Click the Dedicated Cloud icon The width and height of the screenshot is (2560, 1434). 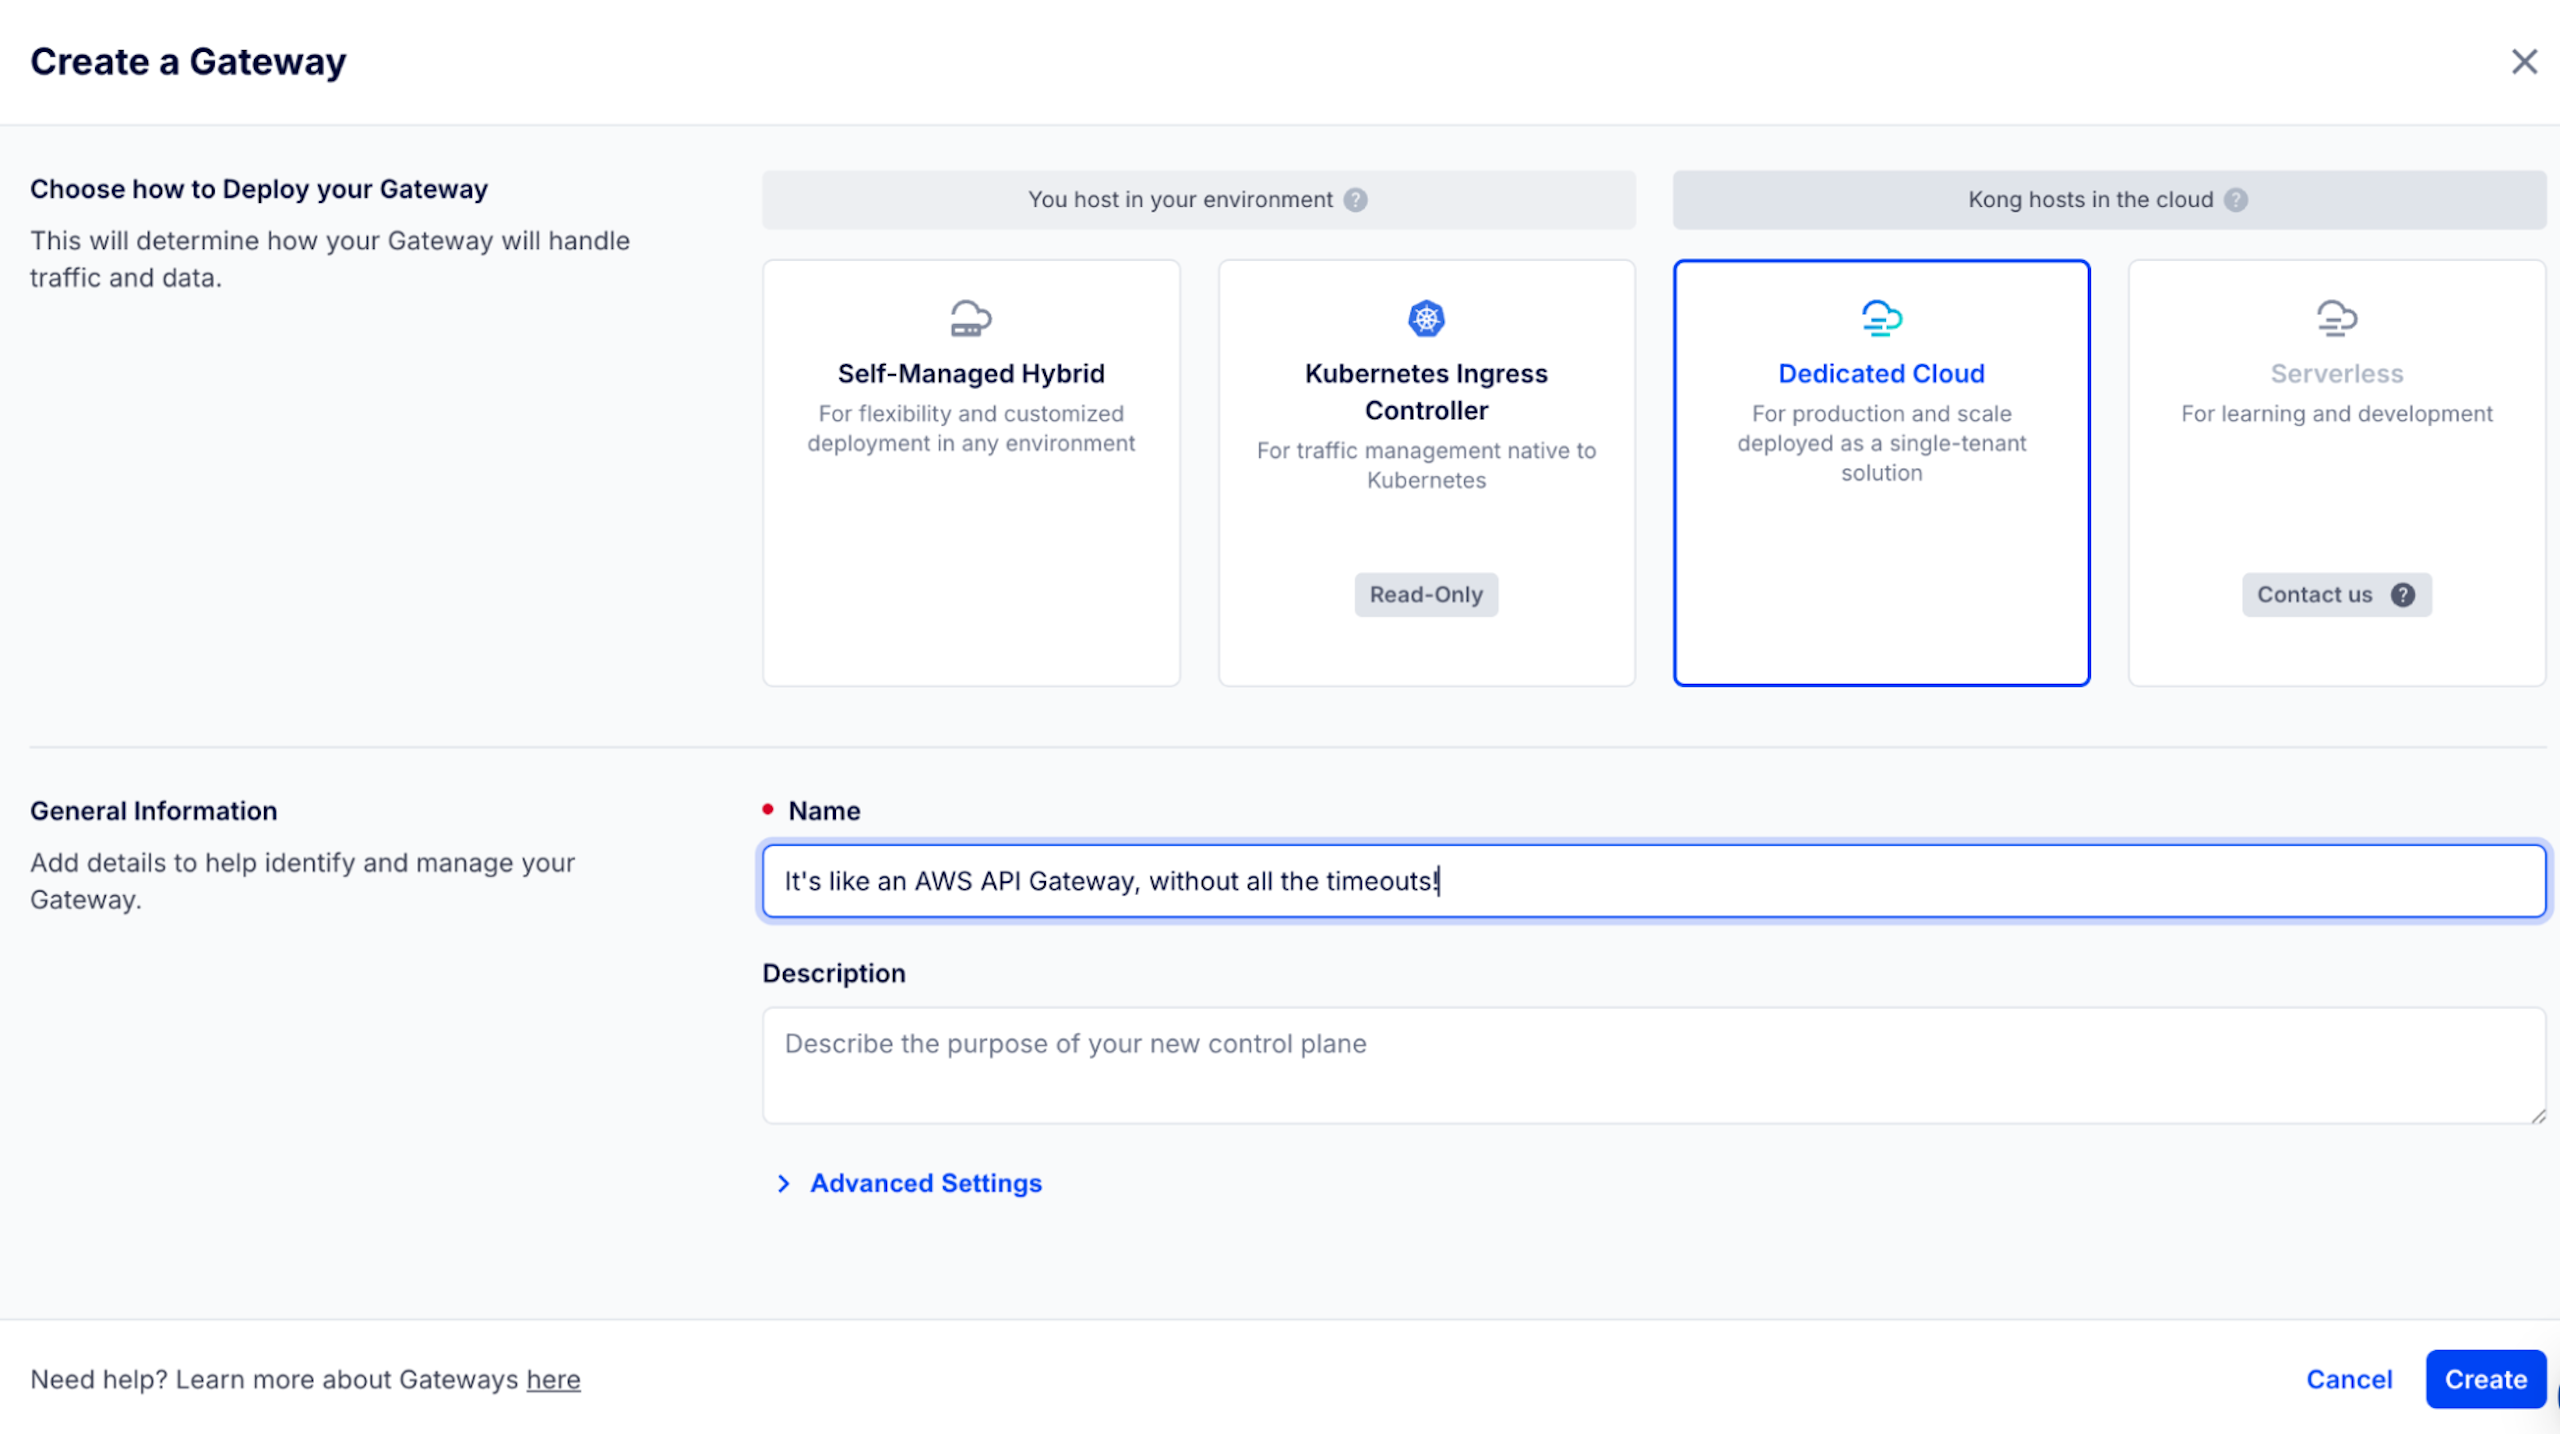point(1881,318)
